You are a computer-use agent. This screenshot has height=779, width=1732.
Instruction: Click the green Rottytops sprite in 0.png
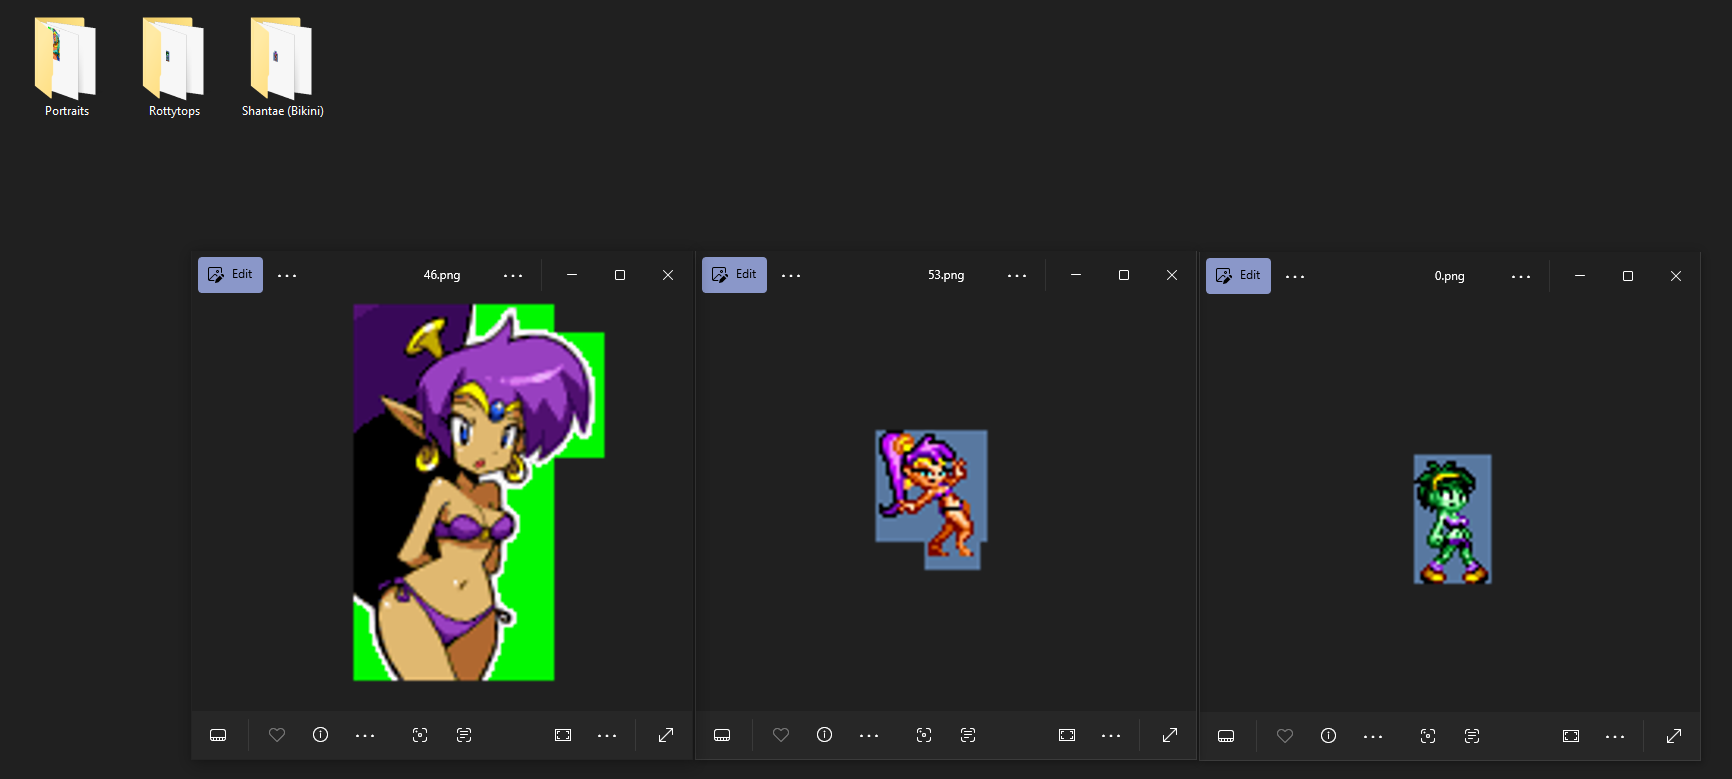click(x=1452, y=519)
